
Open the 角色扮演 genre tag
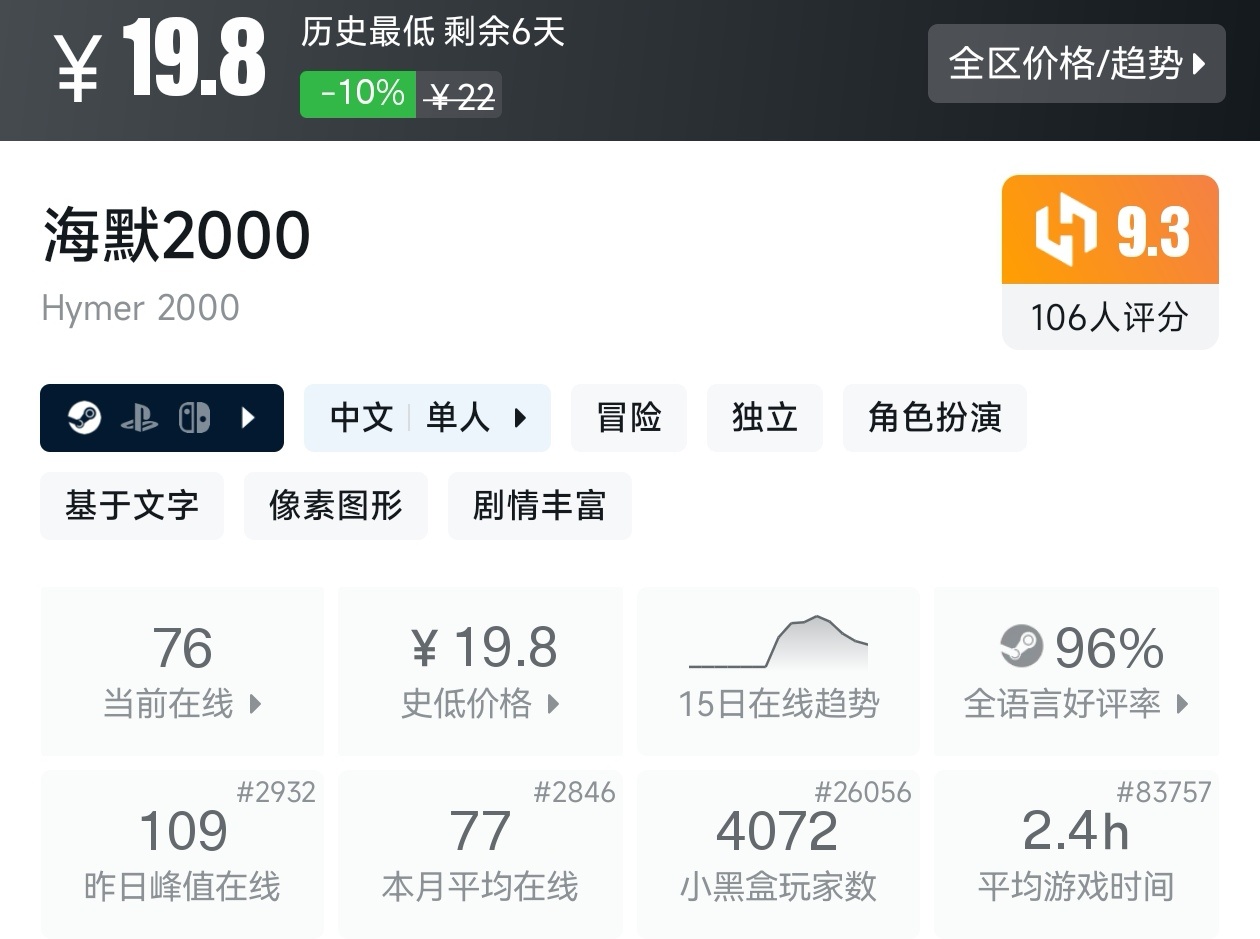(x=935, y=418)
